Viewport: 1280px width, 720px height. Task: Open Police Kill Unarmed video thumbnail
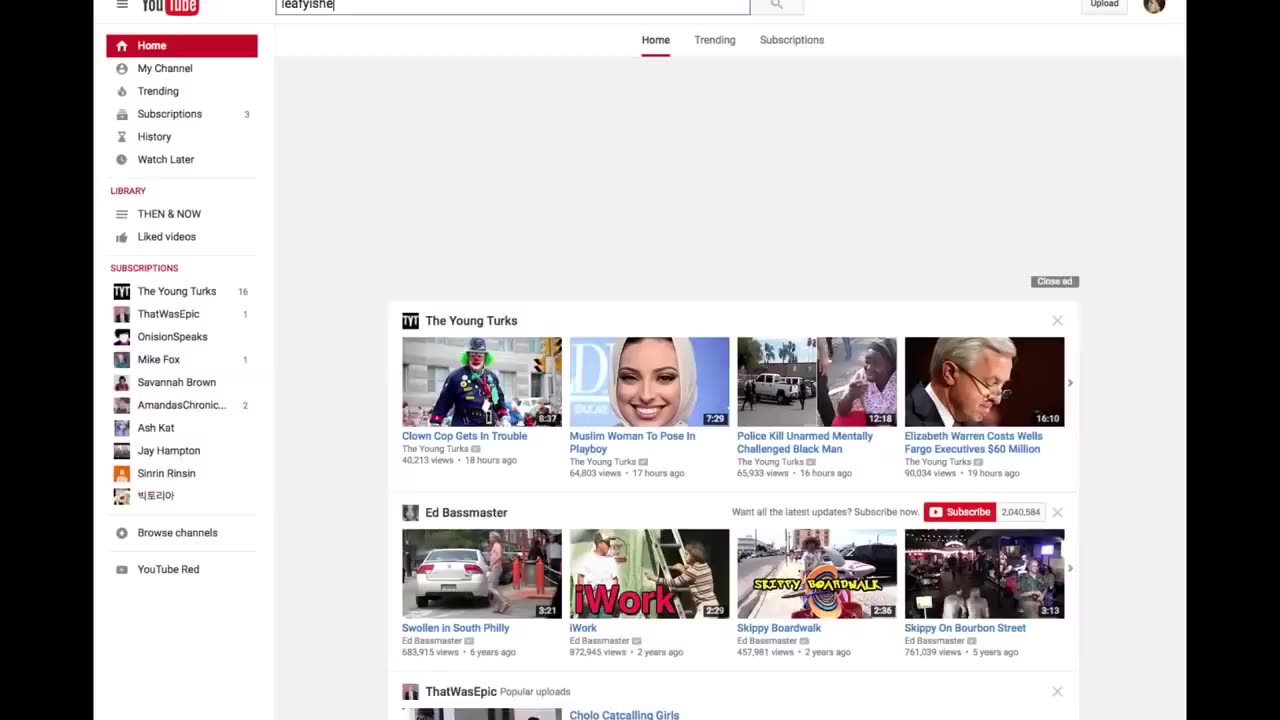click(x=817, y=382)
